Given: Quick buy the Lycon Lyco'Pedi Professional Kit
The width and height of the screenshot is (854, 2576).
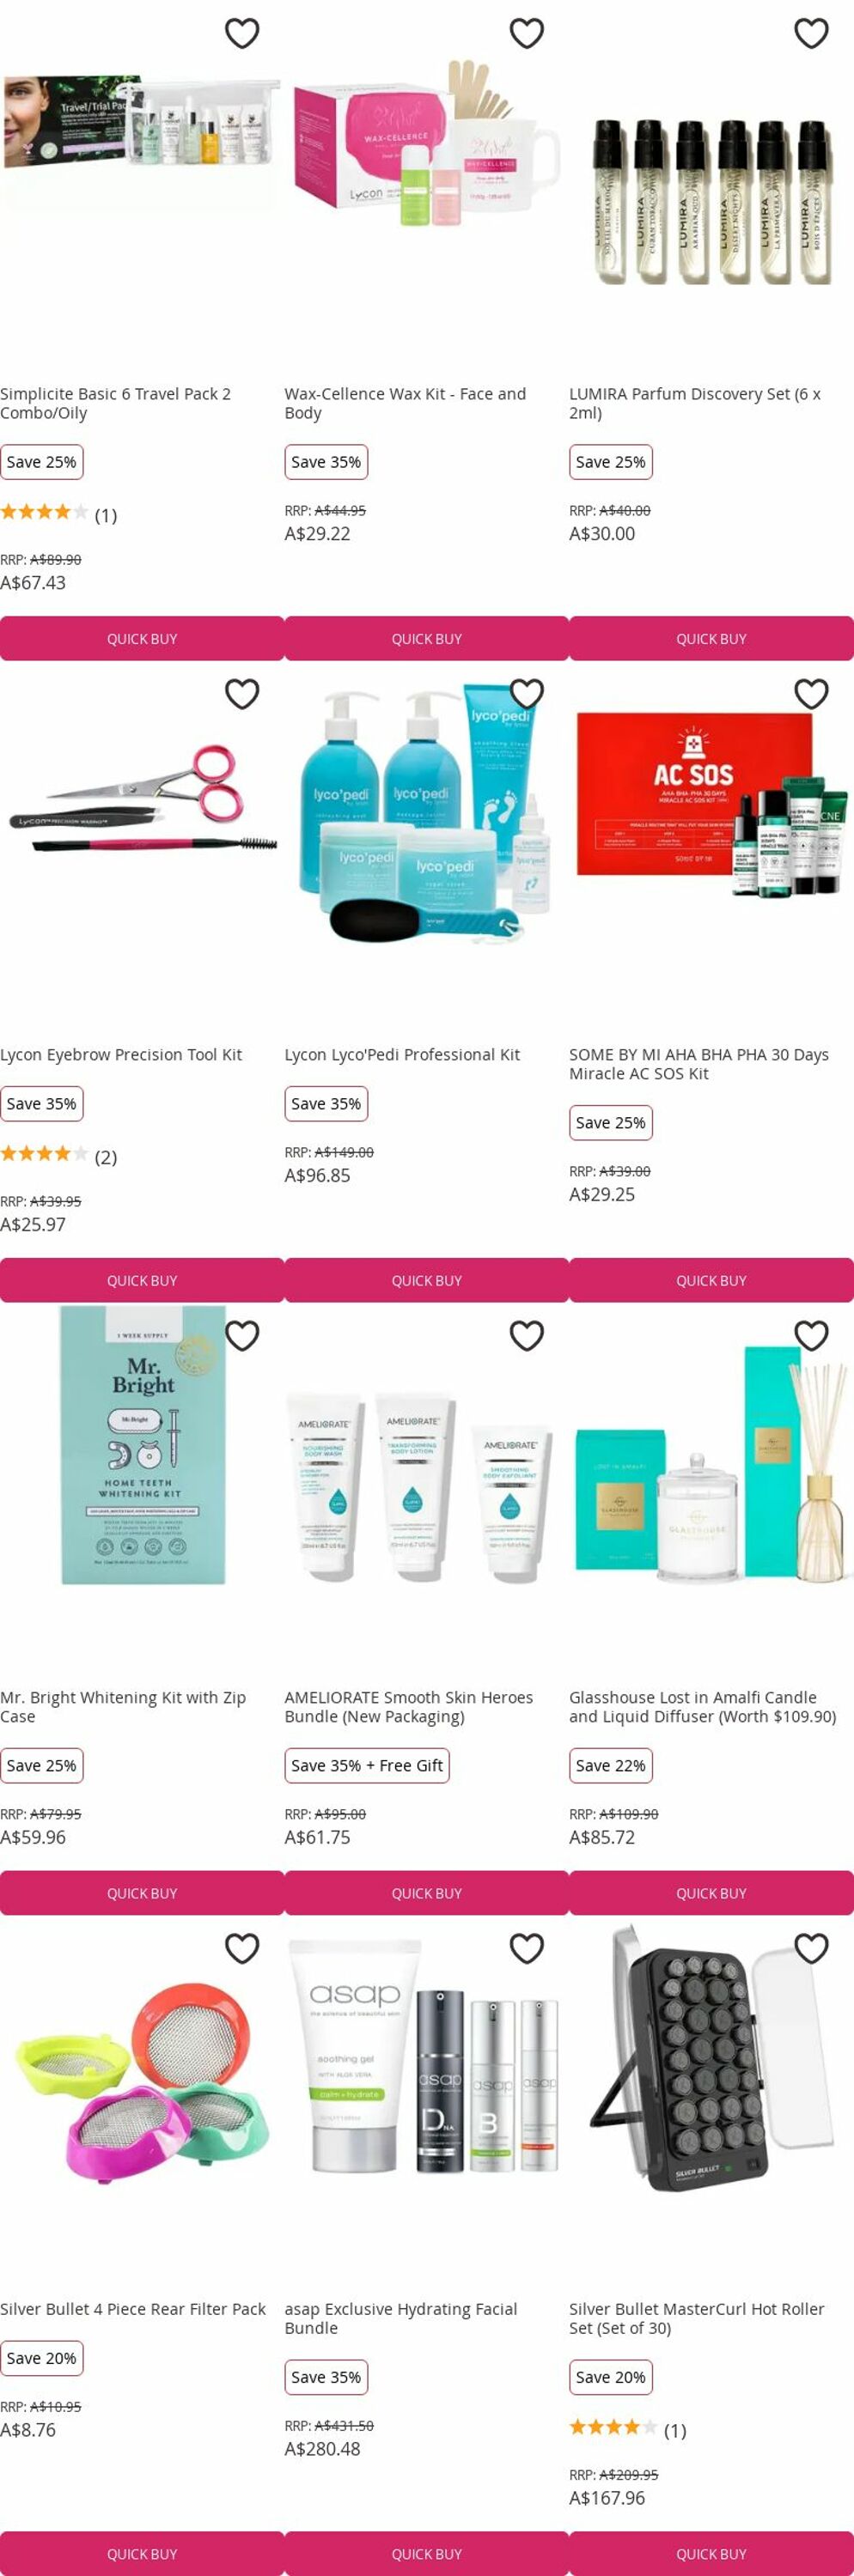Looking at the screenshot, I should coord(427,1280).
